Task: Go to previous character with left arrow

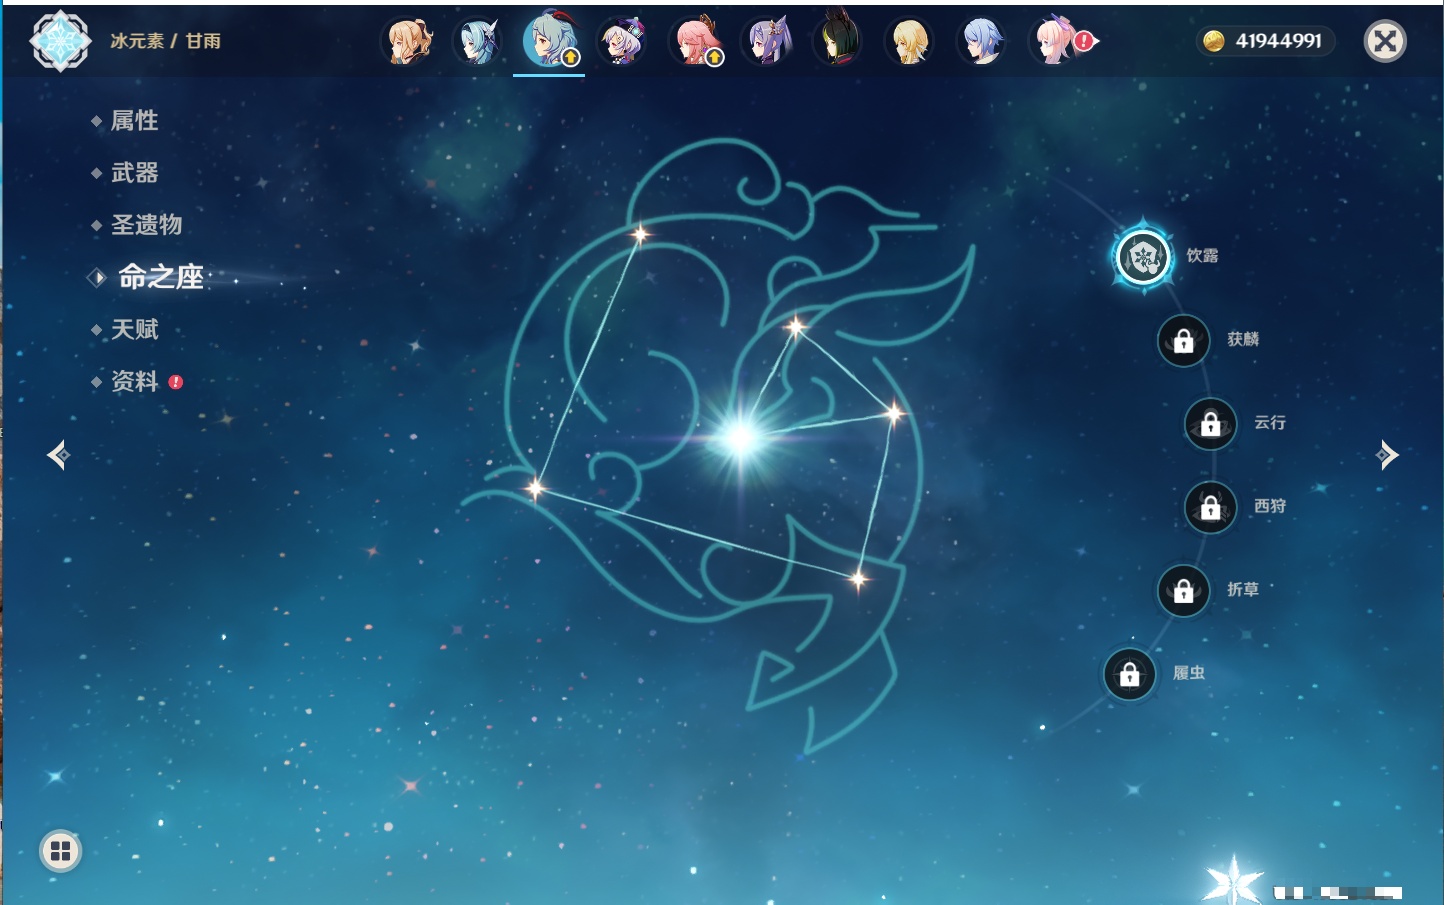Action: pyautogui.click(x=59, y=455)
